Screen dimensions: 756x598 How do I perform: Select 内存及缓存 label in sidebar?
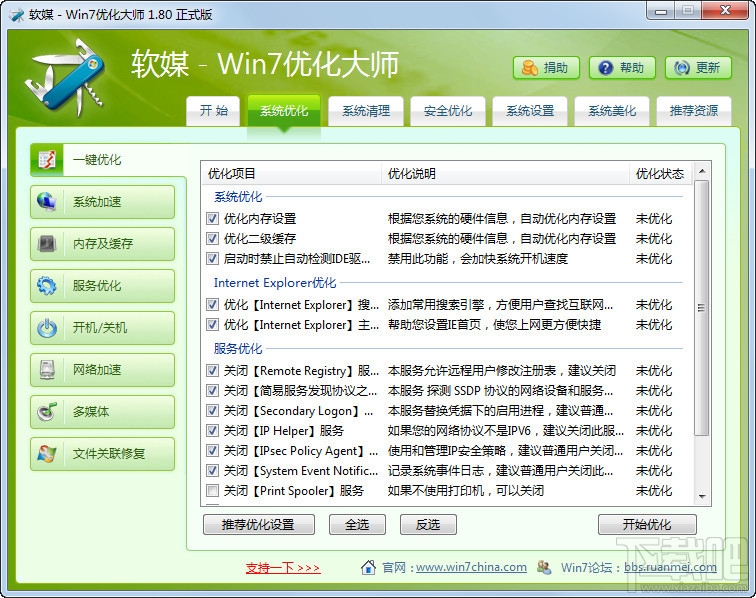pos(103,244)
